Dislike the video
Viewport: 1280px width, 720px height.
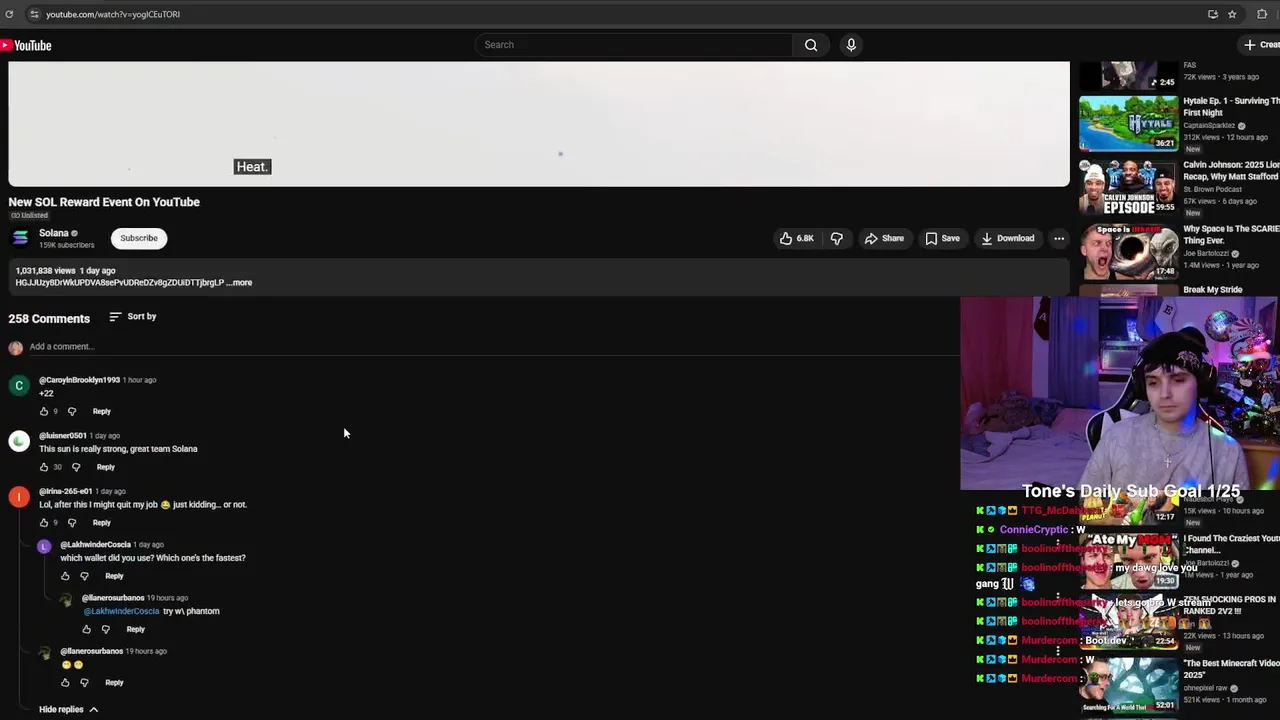point(837,238)
